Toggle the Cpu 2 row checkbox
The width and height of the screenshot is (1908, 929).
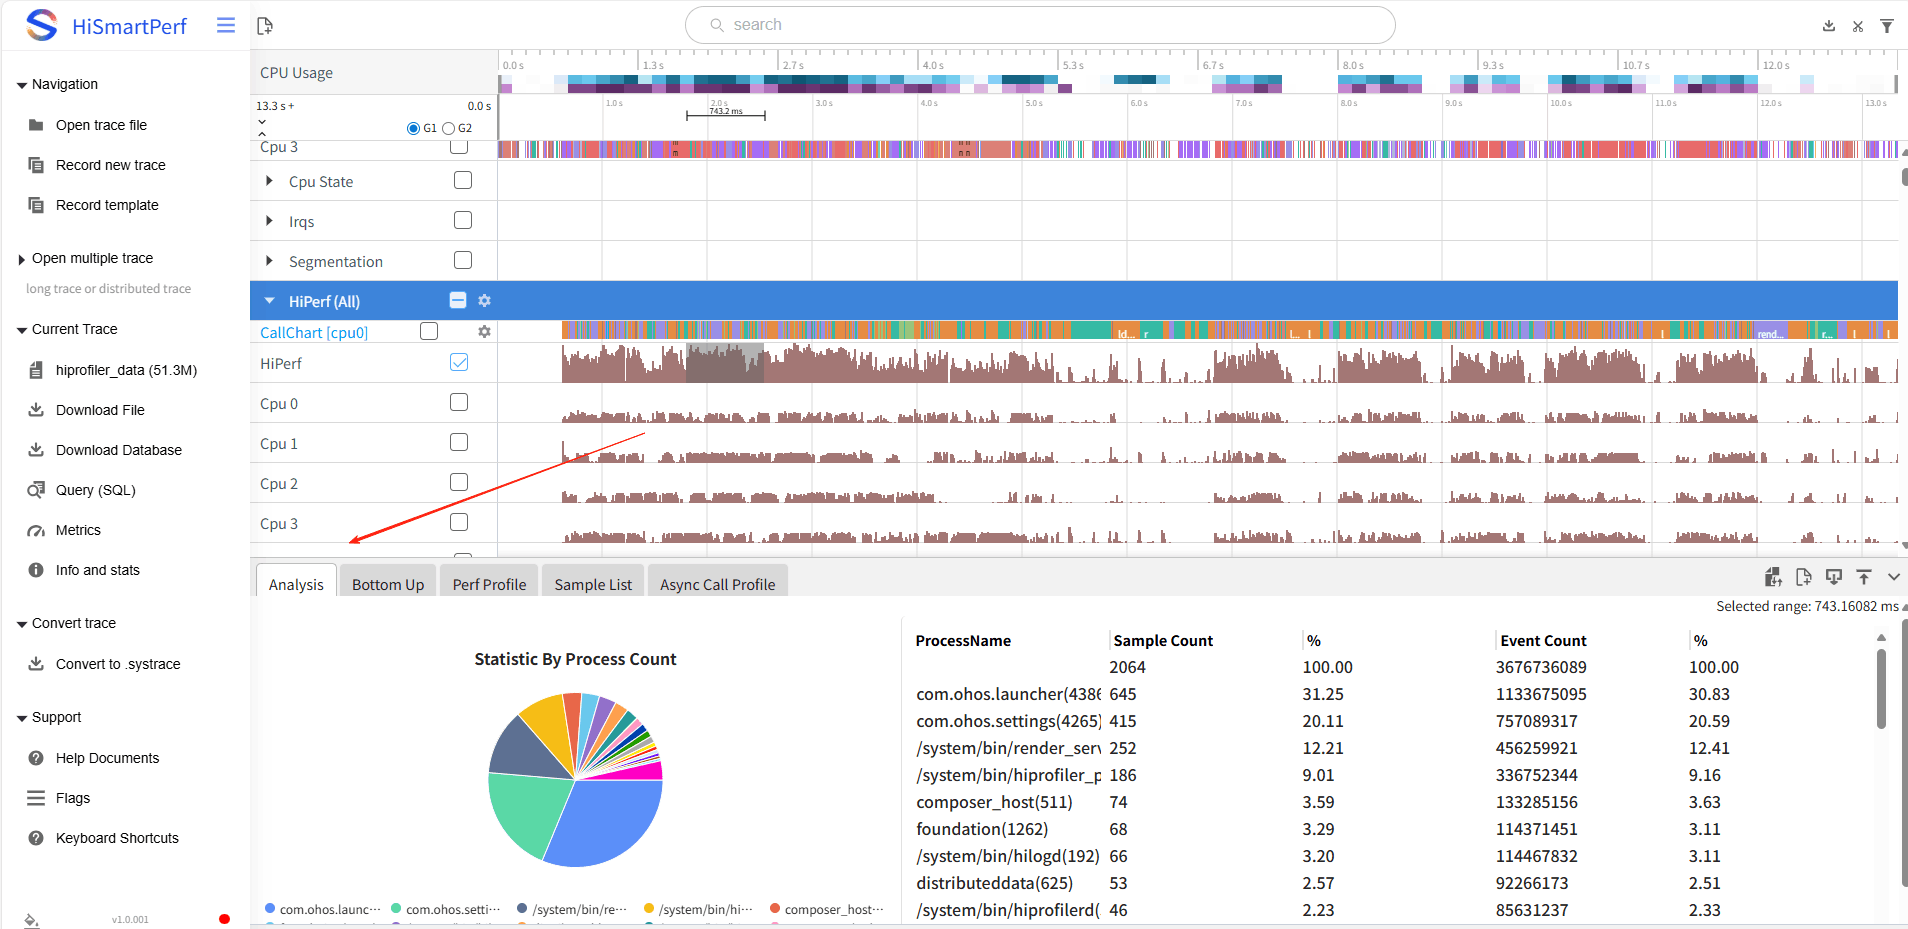pos(459,482)
